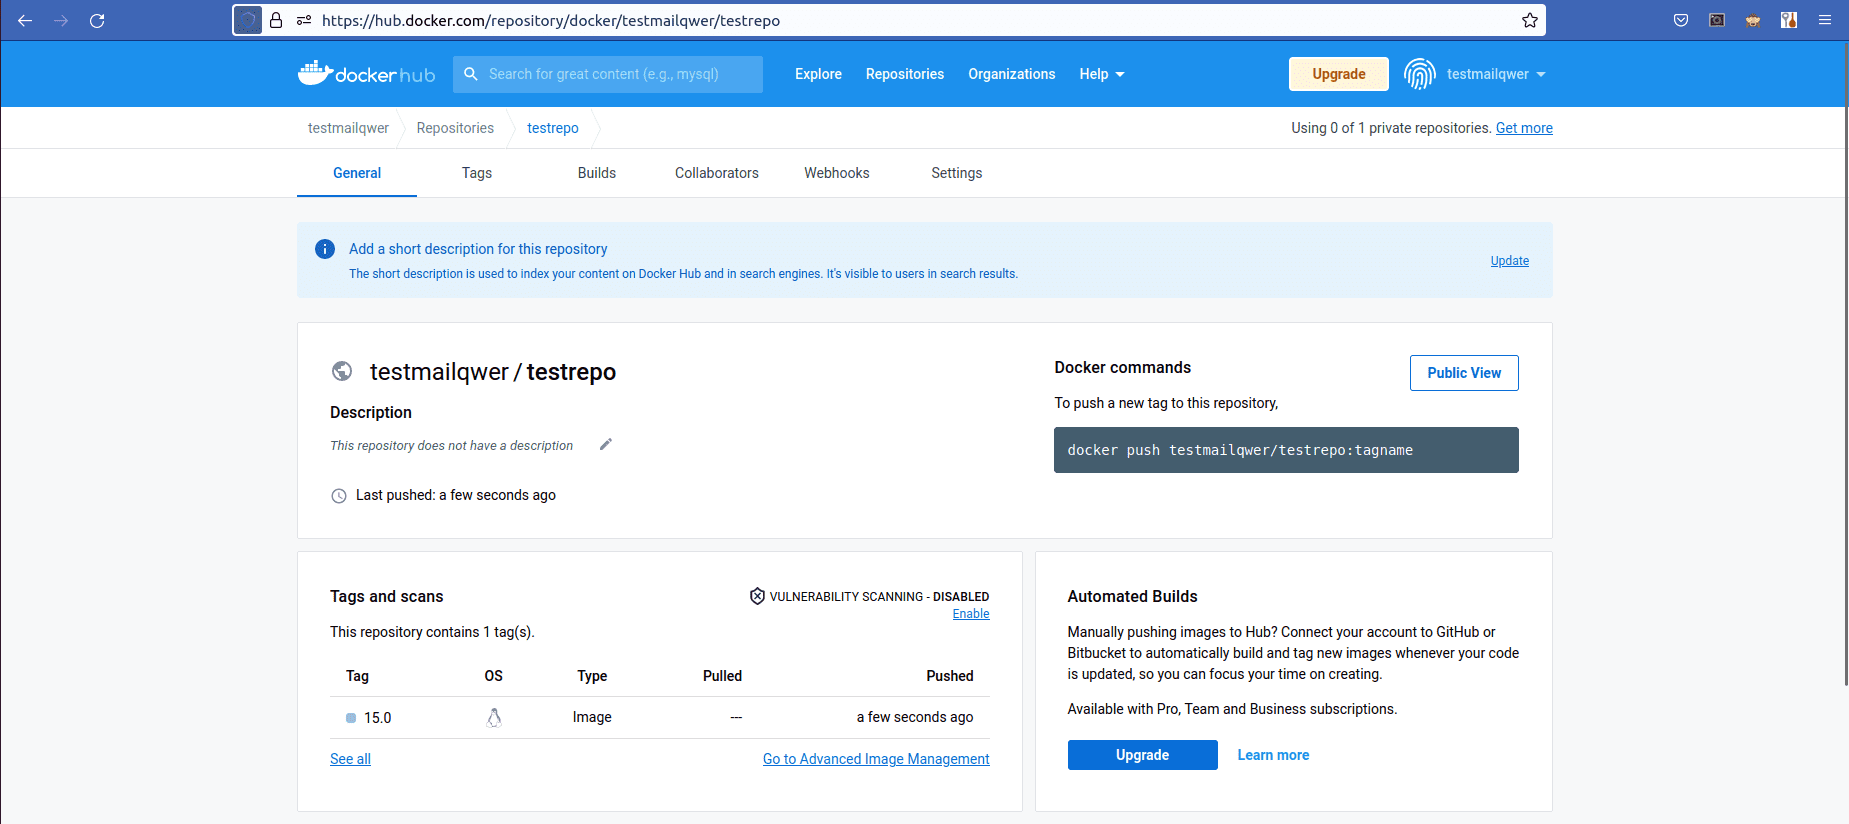The image size is (1849, 824).
Task: Open the browser hamburger menu
Action: click(x=1825, y=20)
